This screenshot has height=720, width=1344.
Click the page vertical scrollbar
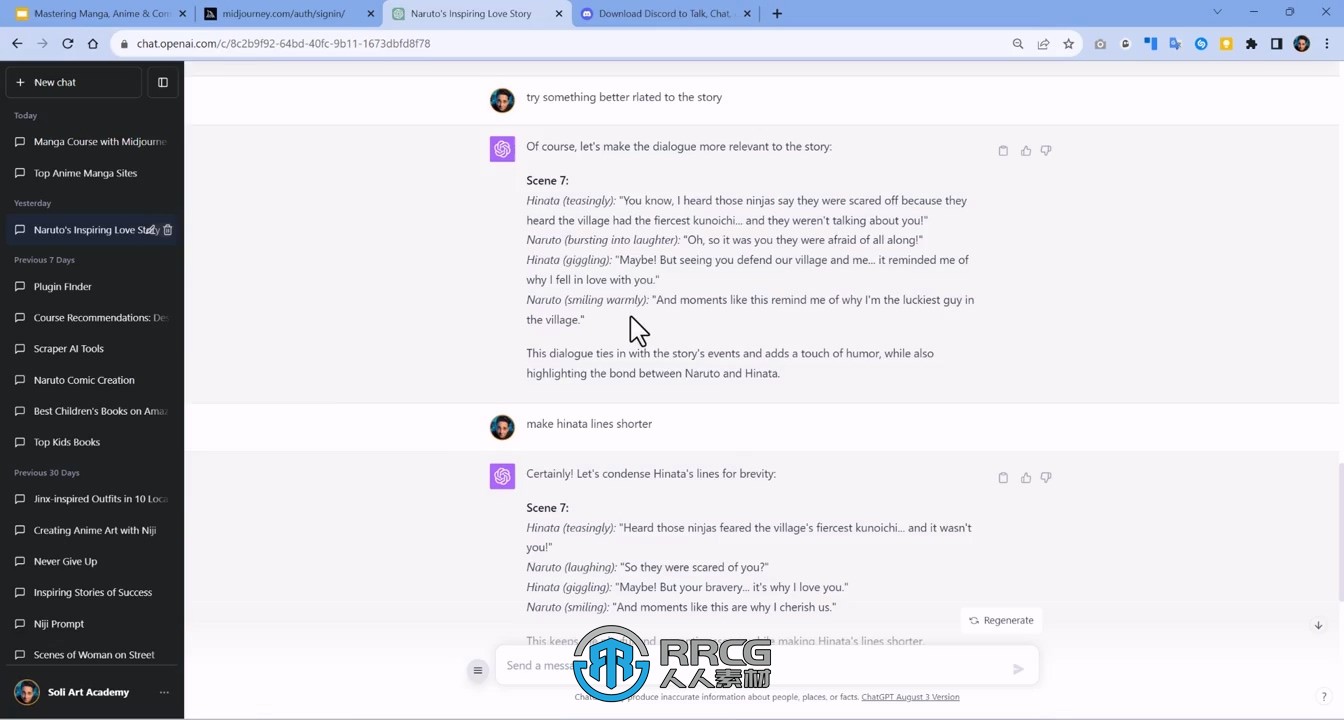[x=1340, y=532]
